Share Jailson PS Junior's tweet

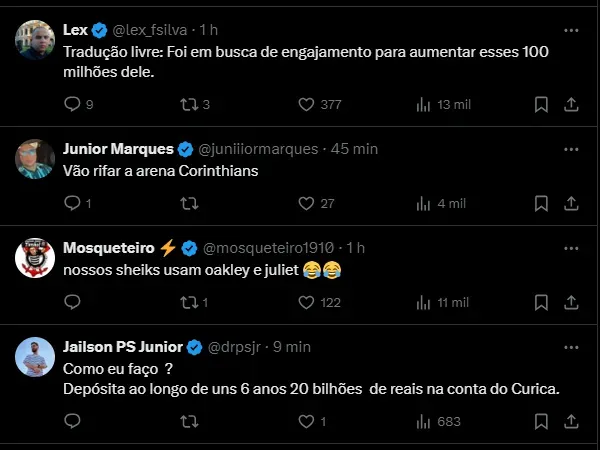pyautogui.click(x=571, y=422)
